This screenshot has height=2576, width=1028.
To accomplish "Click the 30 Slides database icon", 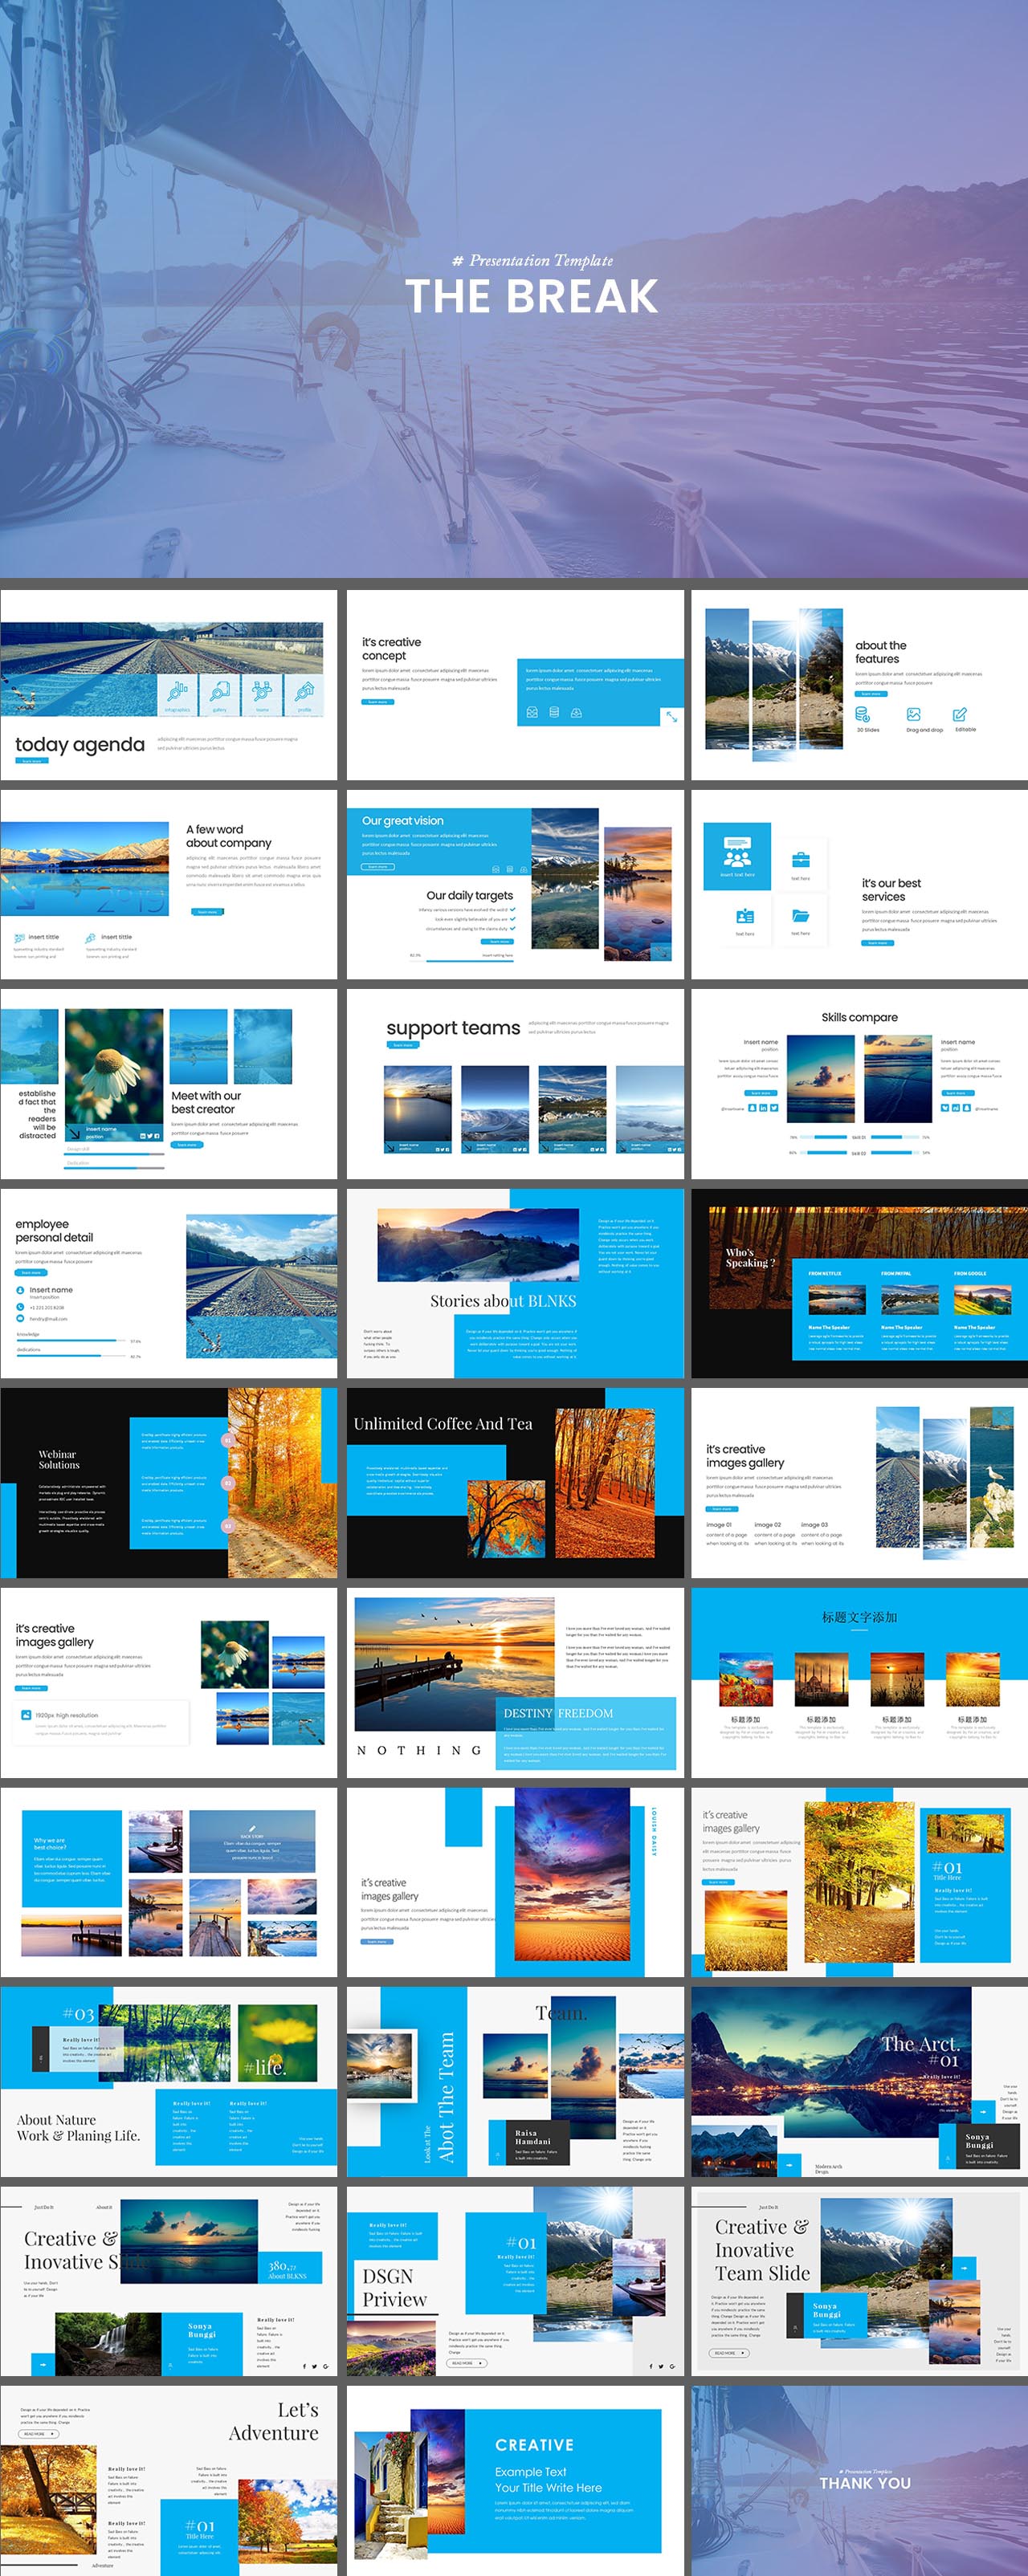I will click(x=862, y=714).
